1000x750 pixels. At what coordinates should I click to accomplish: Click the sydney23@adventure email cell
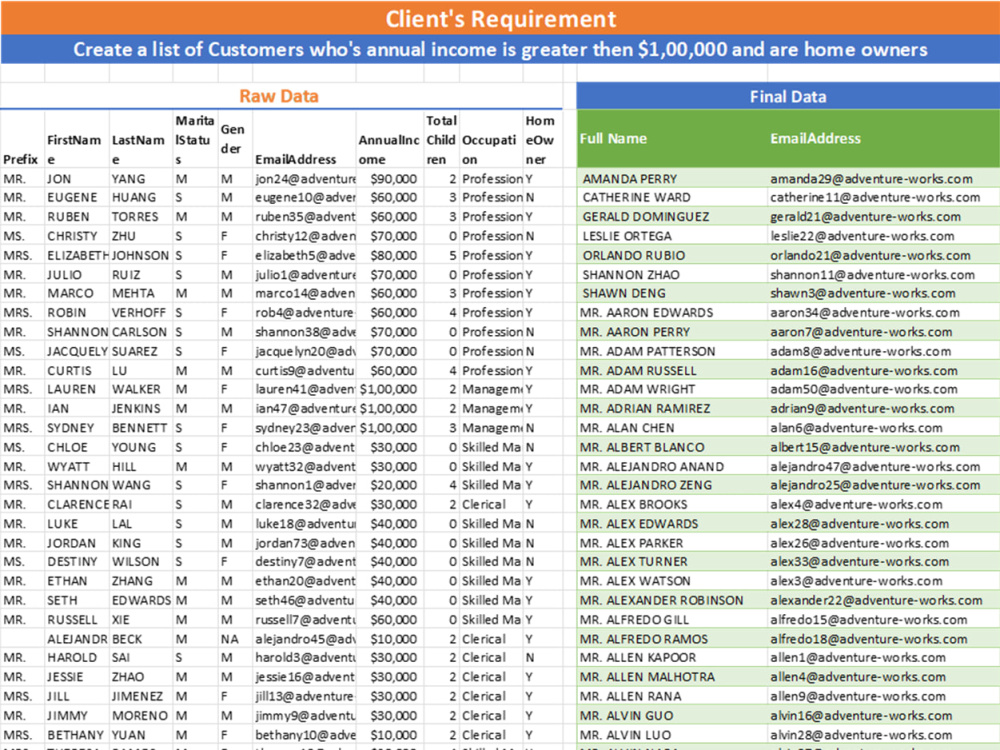pos(305,428)
